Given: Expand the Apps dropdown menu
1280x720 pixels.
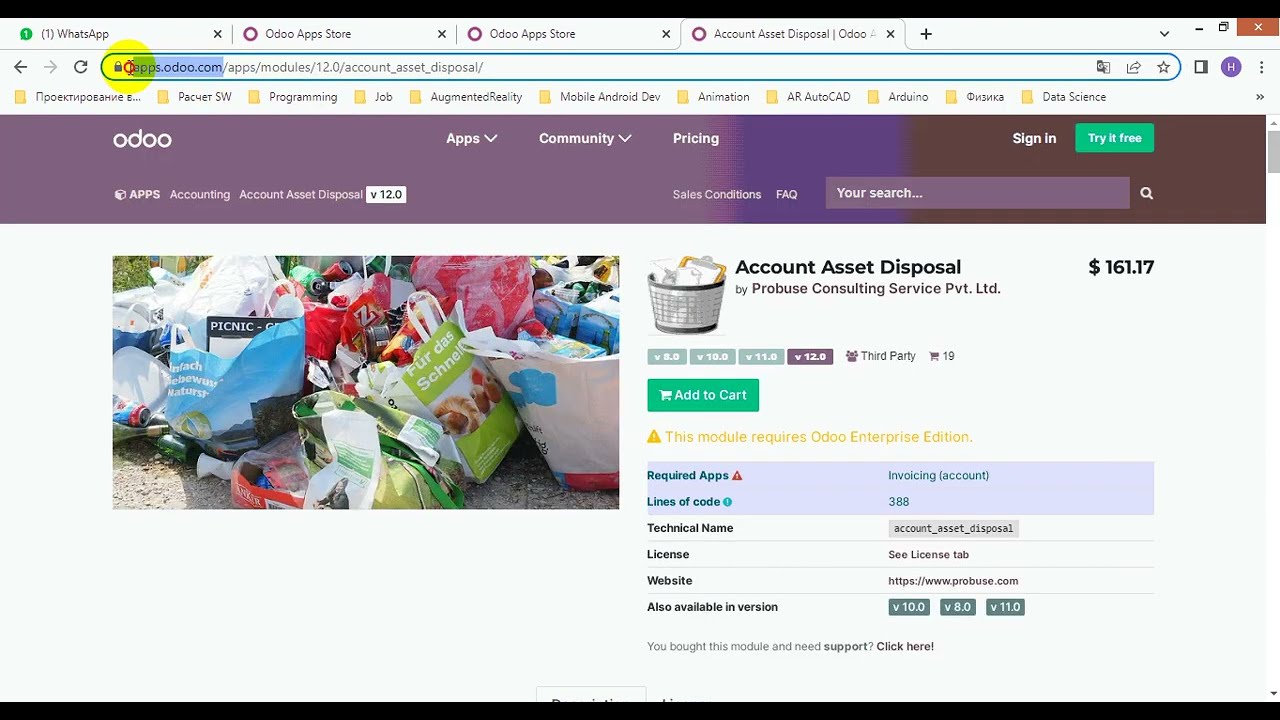Looking at the screenshot, I should tap(471, 138).
